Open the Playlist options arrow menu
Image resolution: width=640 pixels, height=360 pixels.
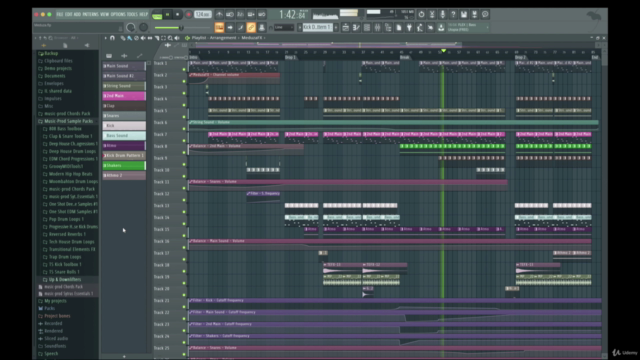[x=105, y=38]
